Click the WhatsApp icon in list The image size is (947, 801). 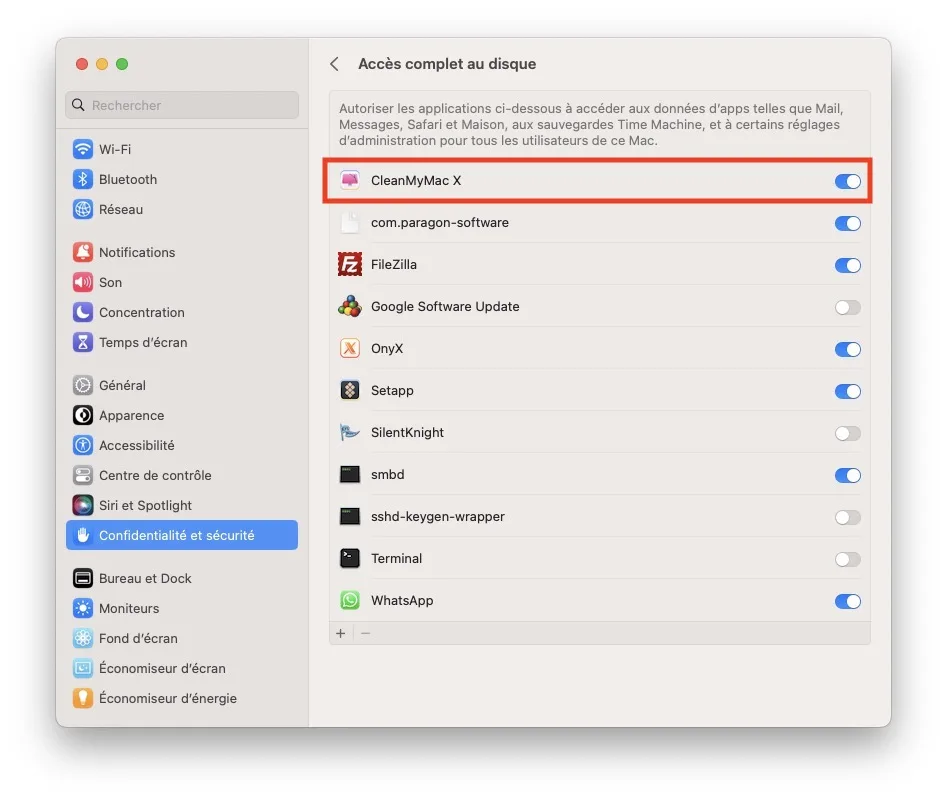(x=349, y=601)
